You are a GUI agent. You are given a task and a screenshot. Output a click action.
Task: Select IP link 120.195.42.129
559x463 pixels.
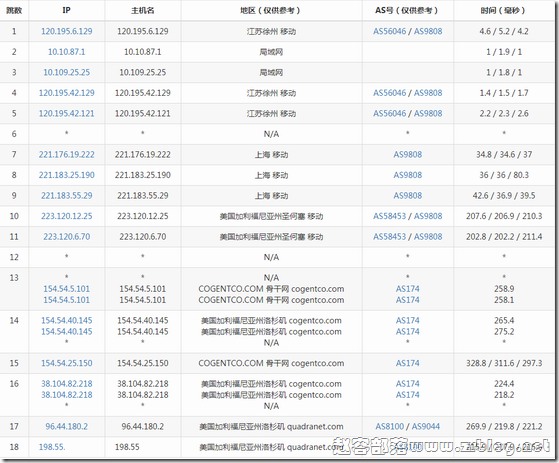67,93
